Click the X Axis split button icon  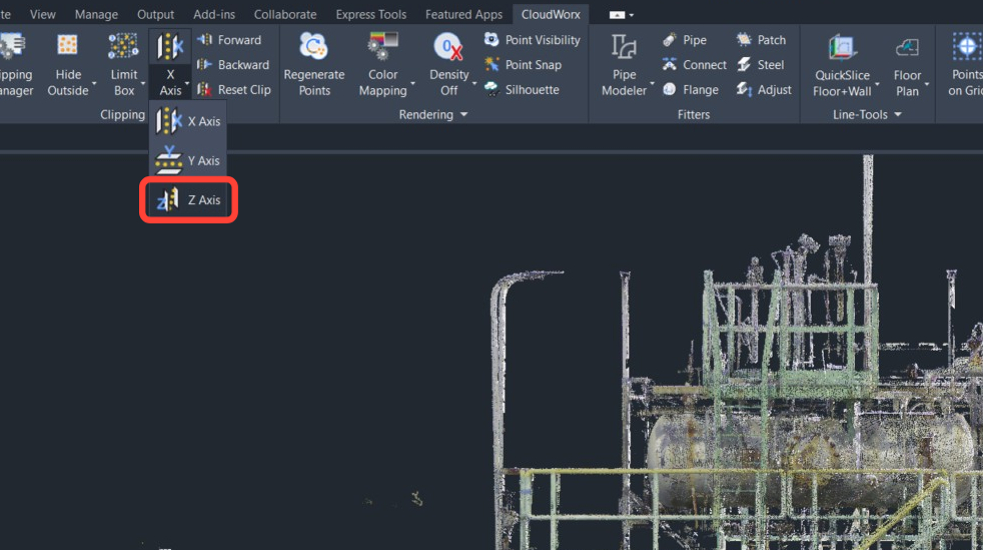point(170,47)
